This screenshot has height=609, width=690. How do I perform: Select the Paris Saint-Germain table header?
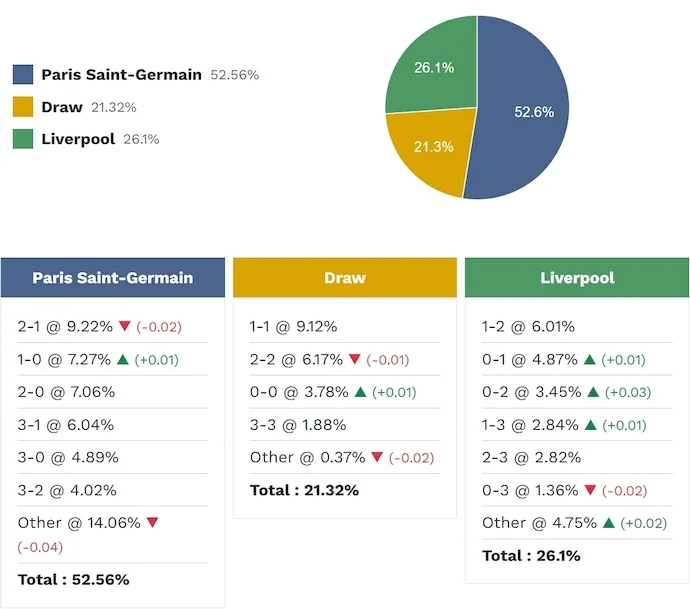112,278
